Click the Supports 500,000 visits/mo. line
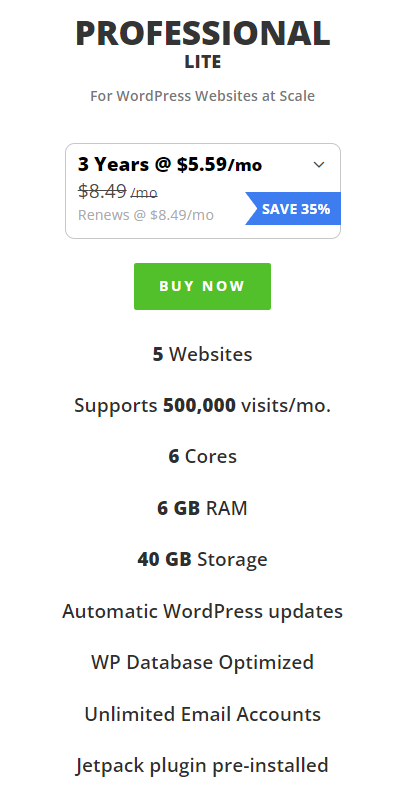Viewport: 420px width, 797px height. [202, 406]
